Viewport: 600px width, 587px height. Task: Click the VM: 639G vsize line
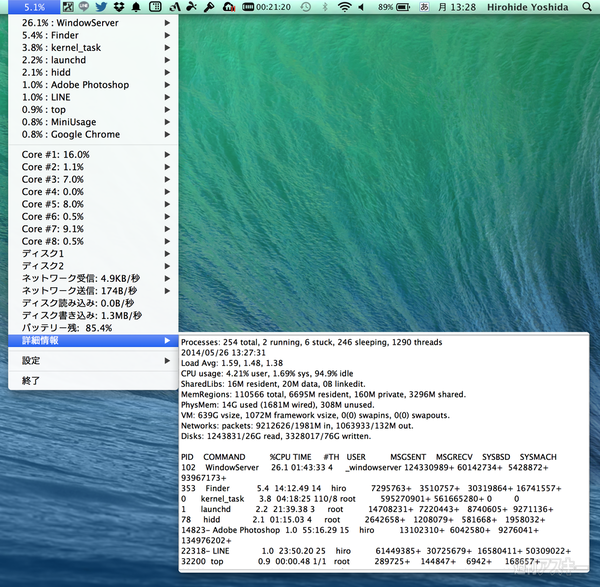[315, 415]
